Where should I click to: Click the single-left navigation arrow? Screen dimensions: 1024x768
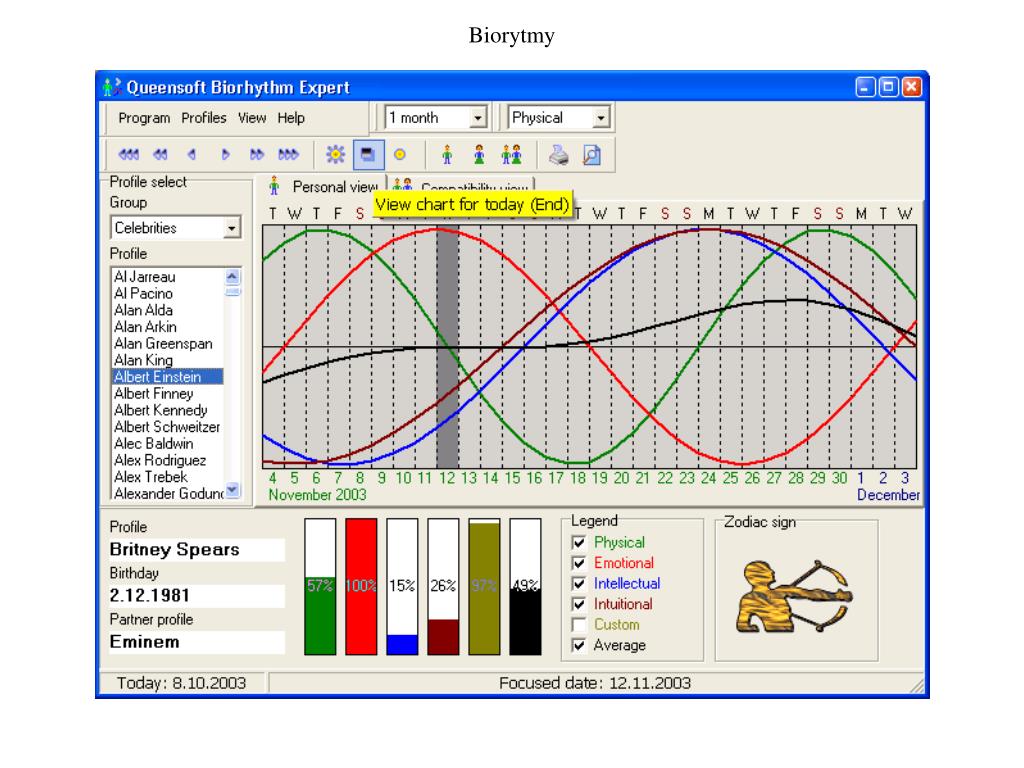pos(192,155)
